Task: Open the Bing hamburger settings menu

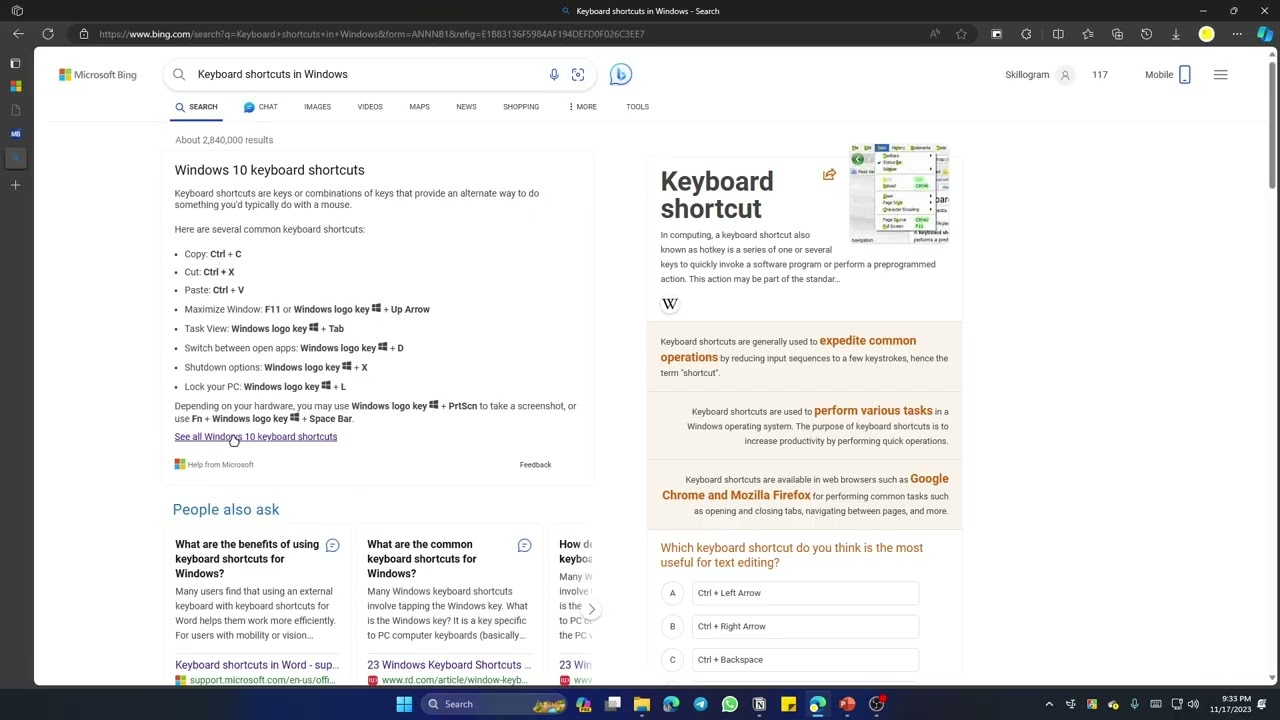Action: (x=1220, y=75)
